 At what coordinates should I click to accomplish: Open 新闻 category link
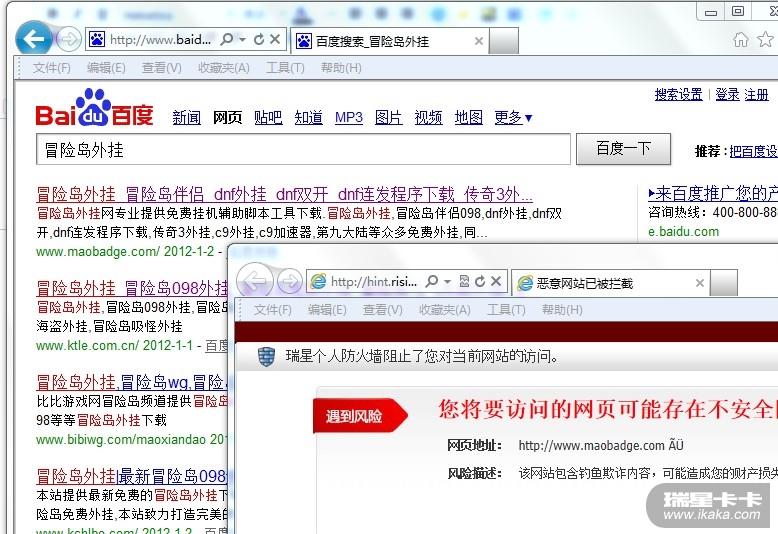[187, 118]
